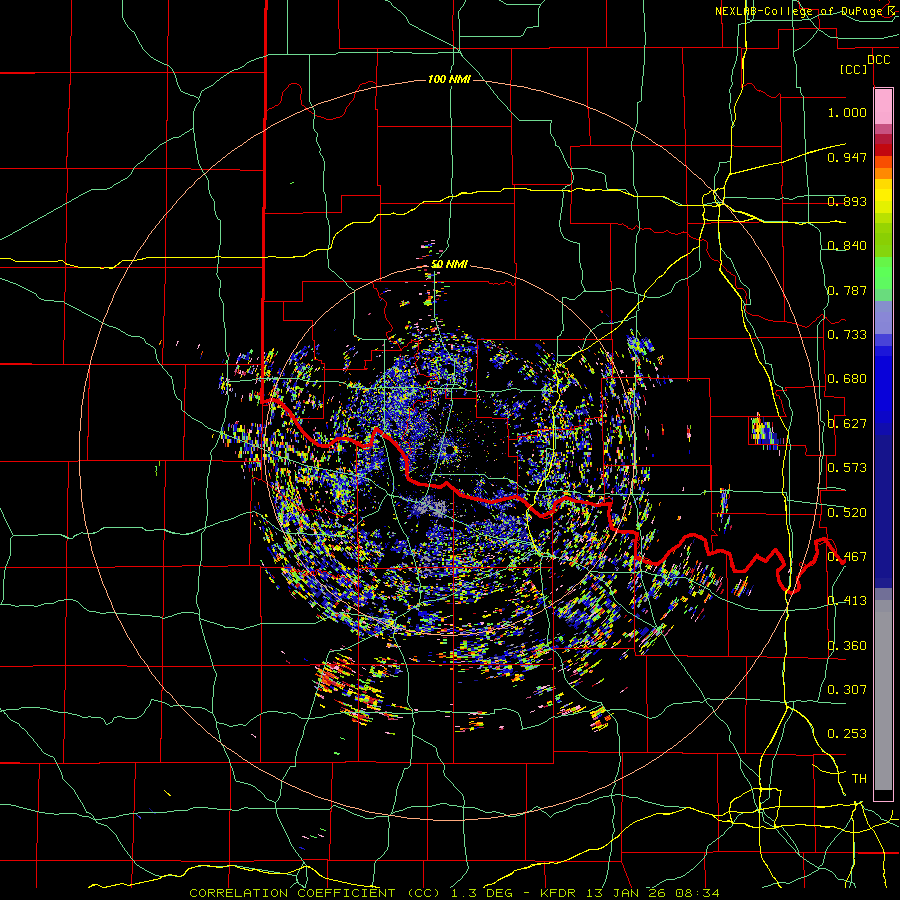Select the 0.360 scale value
This screenshot has width=900, height=900.
[847, 646]
